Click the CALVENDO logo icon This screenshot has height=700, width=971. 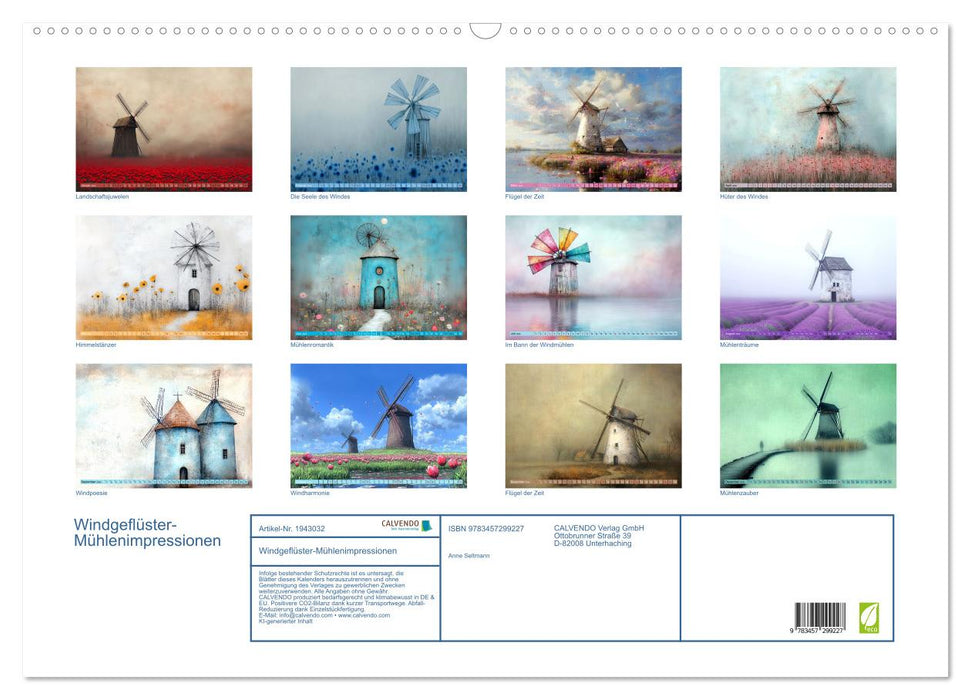[400, 522]
